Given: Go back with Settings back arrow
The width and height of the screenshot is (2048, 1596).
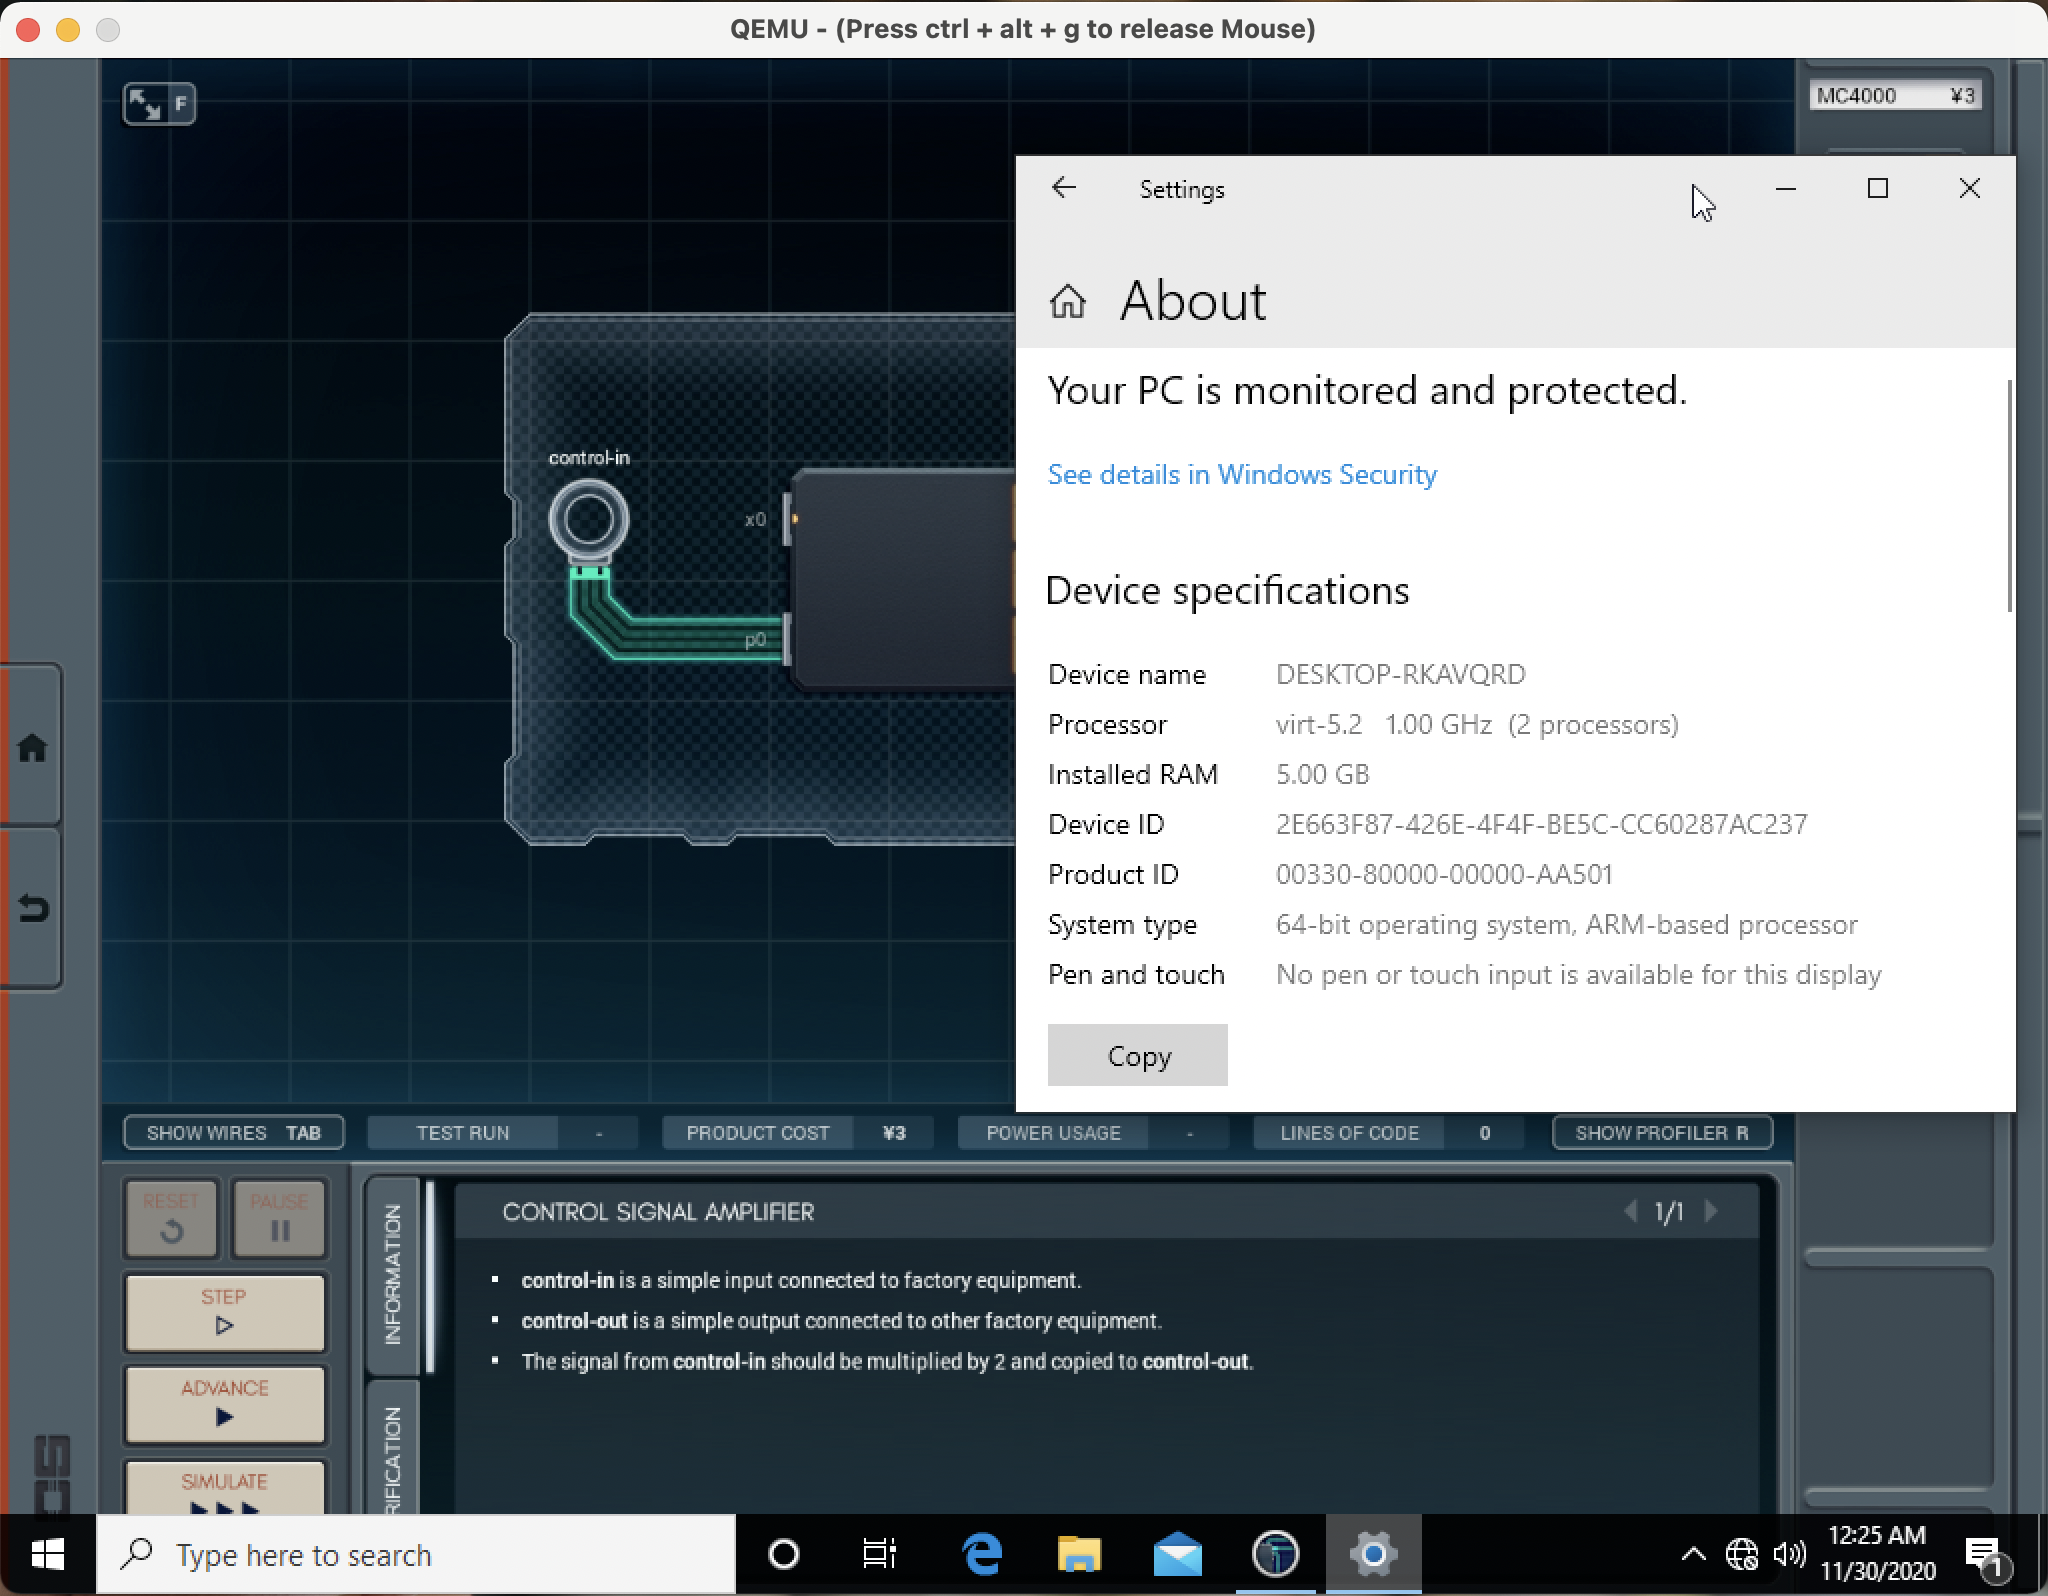Looking at the screenshot, I should pos(1064,188).
